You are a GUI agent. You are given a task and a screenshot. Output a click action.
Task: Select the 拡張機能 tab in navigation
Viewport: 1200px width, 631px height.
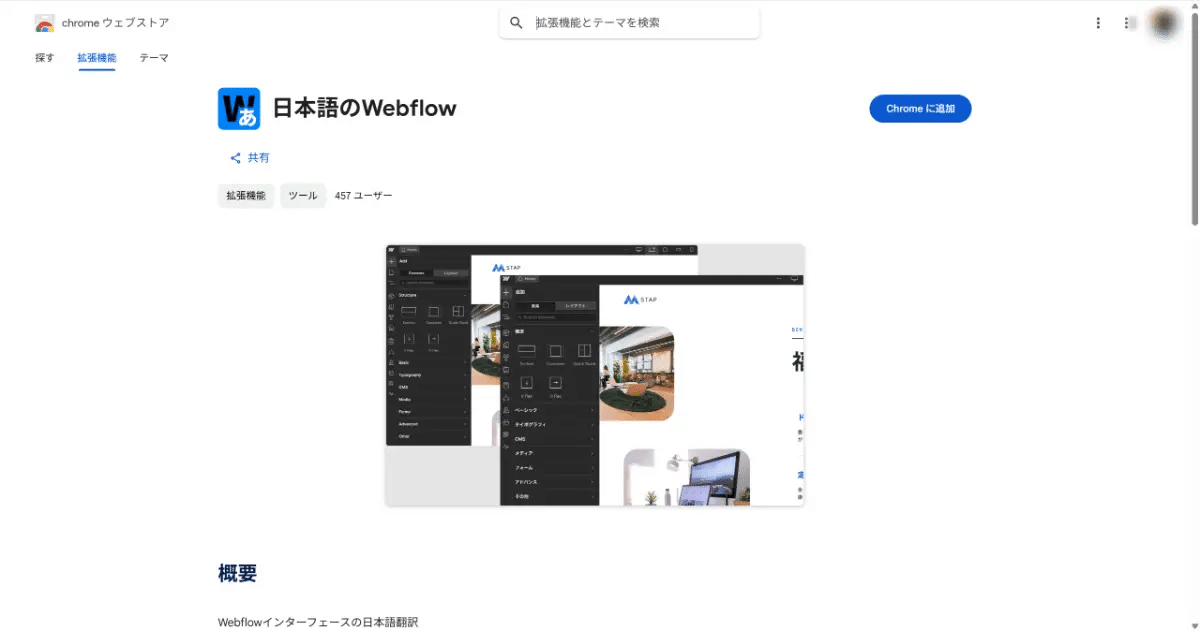coord(96,58)
